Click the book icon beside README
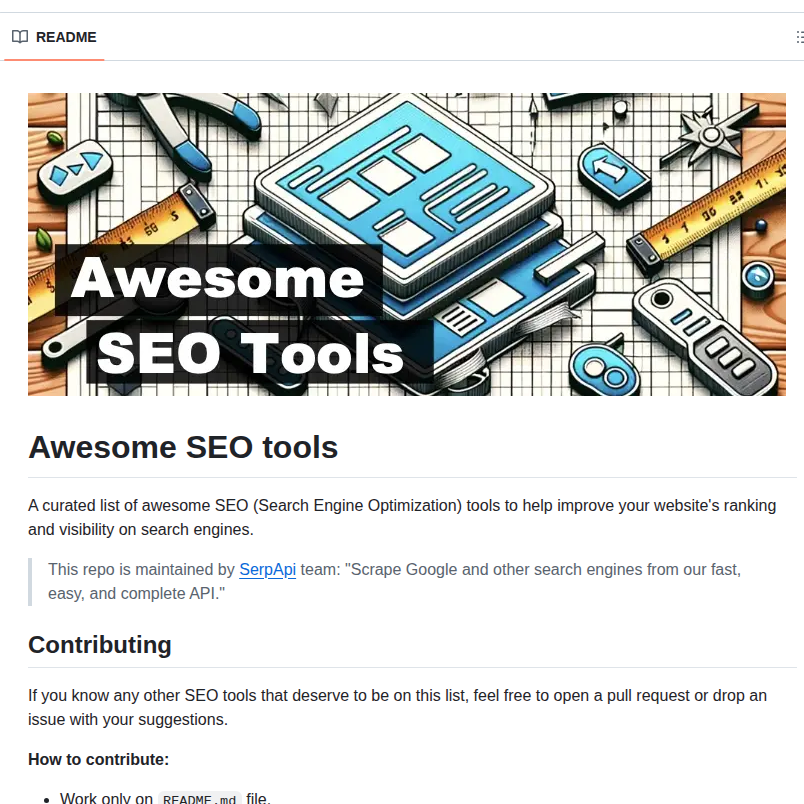This screenshot has height=804, width=804. point(20,36)
